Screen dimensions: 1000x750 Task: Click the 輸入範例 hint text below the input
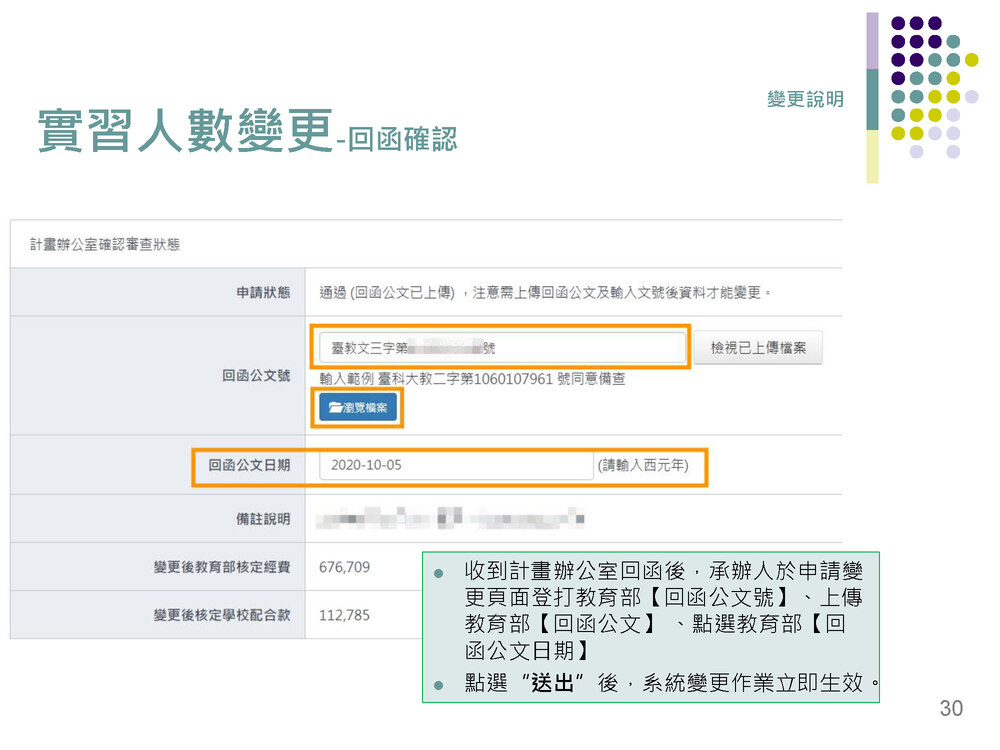[x=472, y=379]
